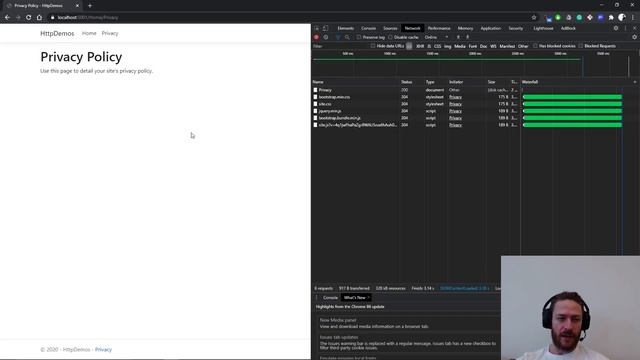Viewport: 640px width, 360px height.
Task: Toggle the Doc request type filter
Action: pos(483,46)
